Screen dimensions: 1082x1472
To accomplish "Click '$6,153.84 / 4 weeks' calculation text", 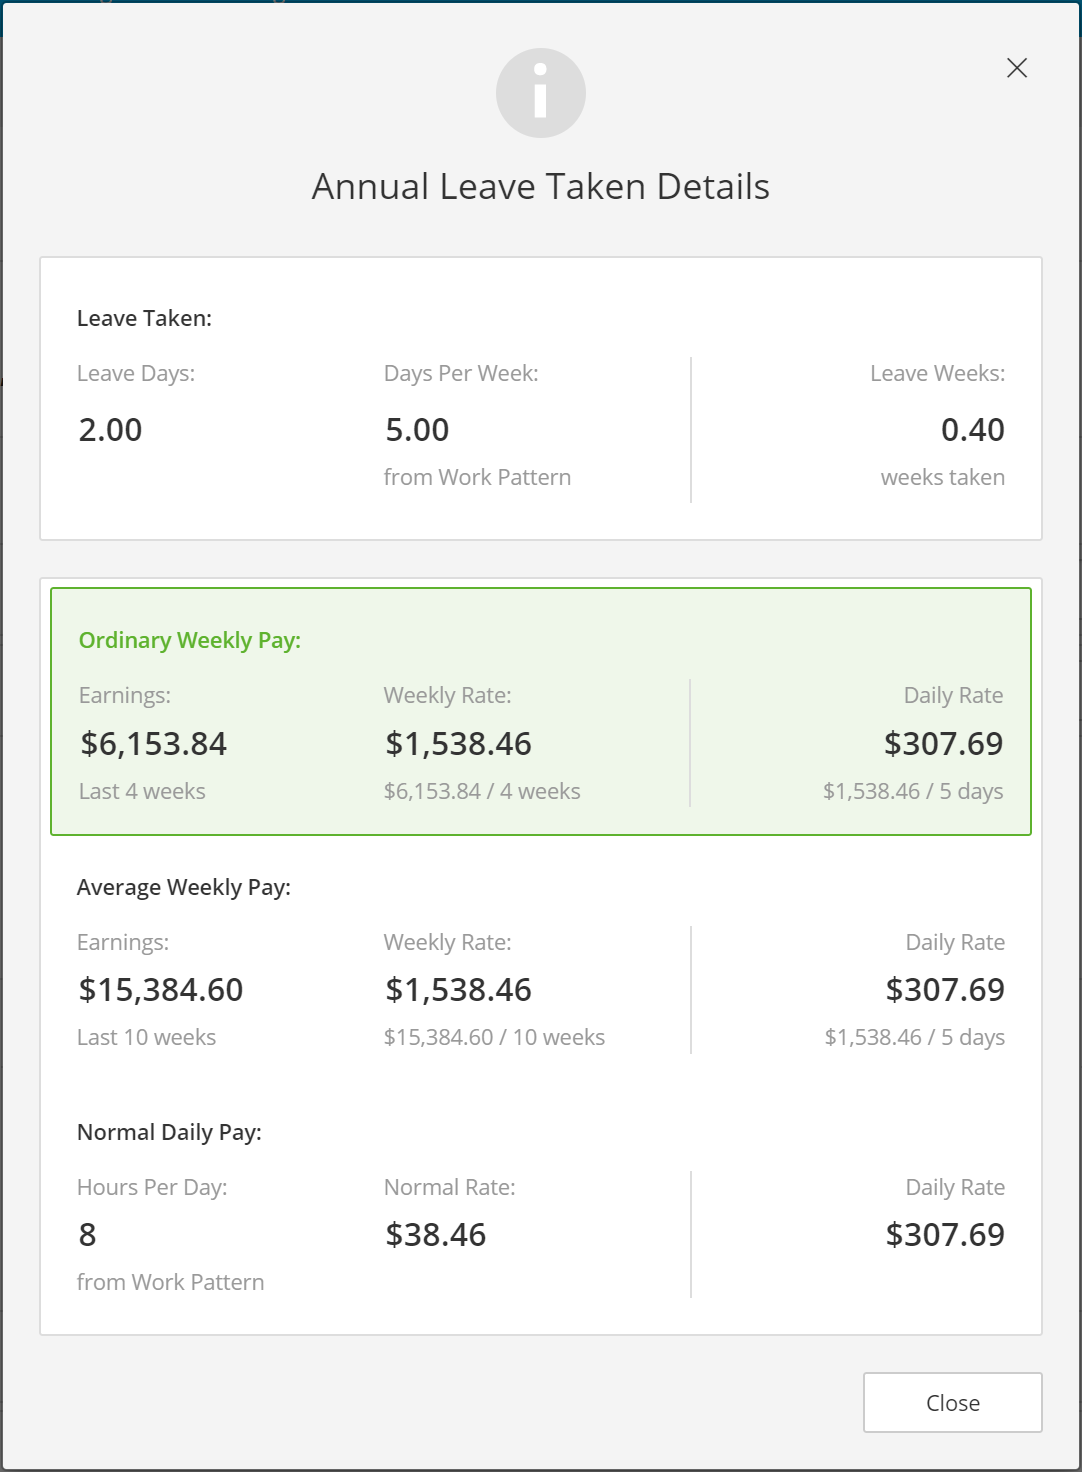I will coord(482,791).
